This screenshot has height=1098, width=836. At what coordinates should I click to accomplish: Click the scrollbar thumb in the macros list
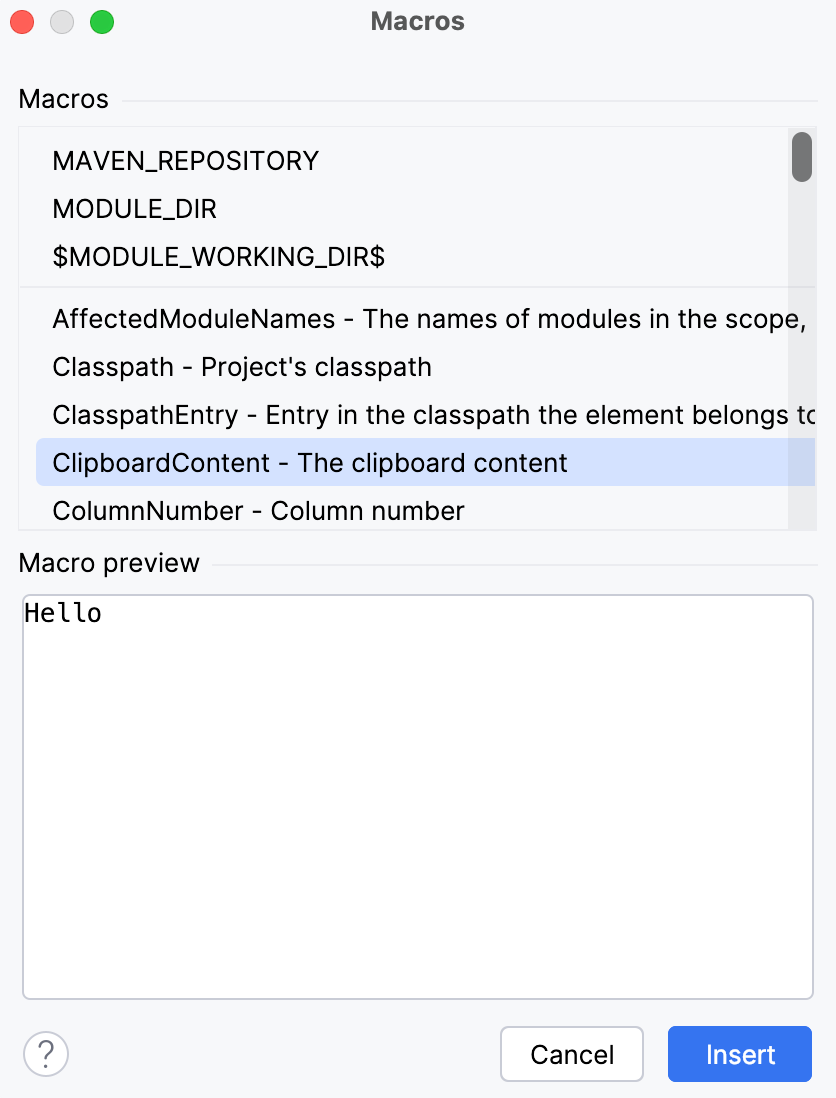point(801,158)
